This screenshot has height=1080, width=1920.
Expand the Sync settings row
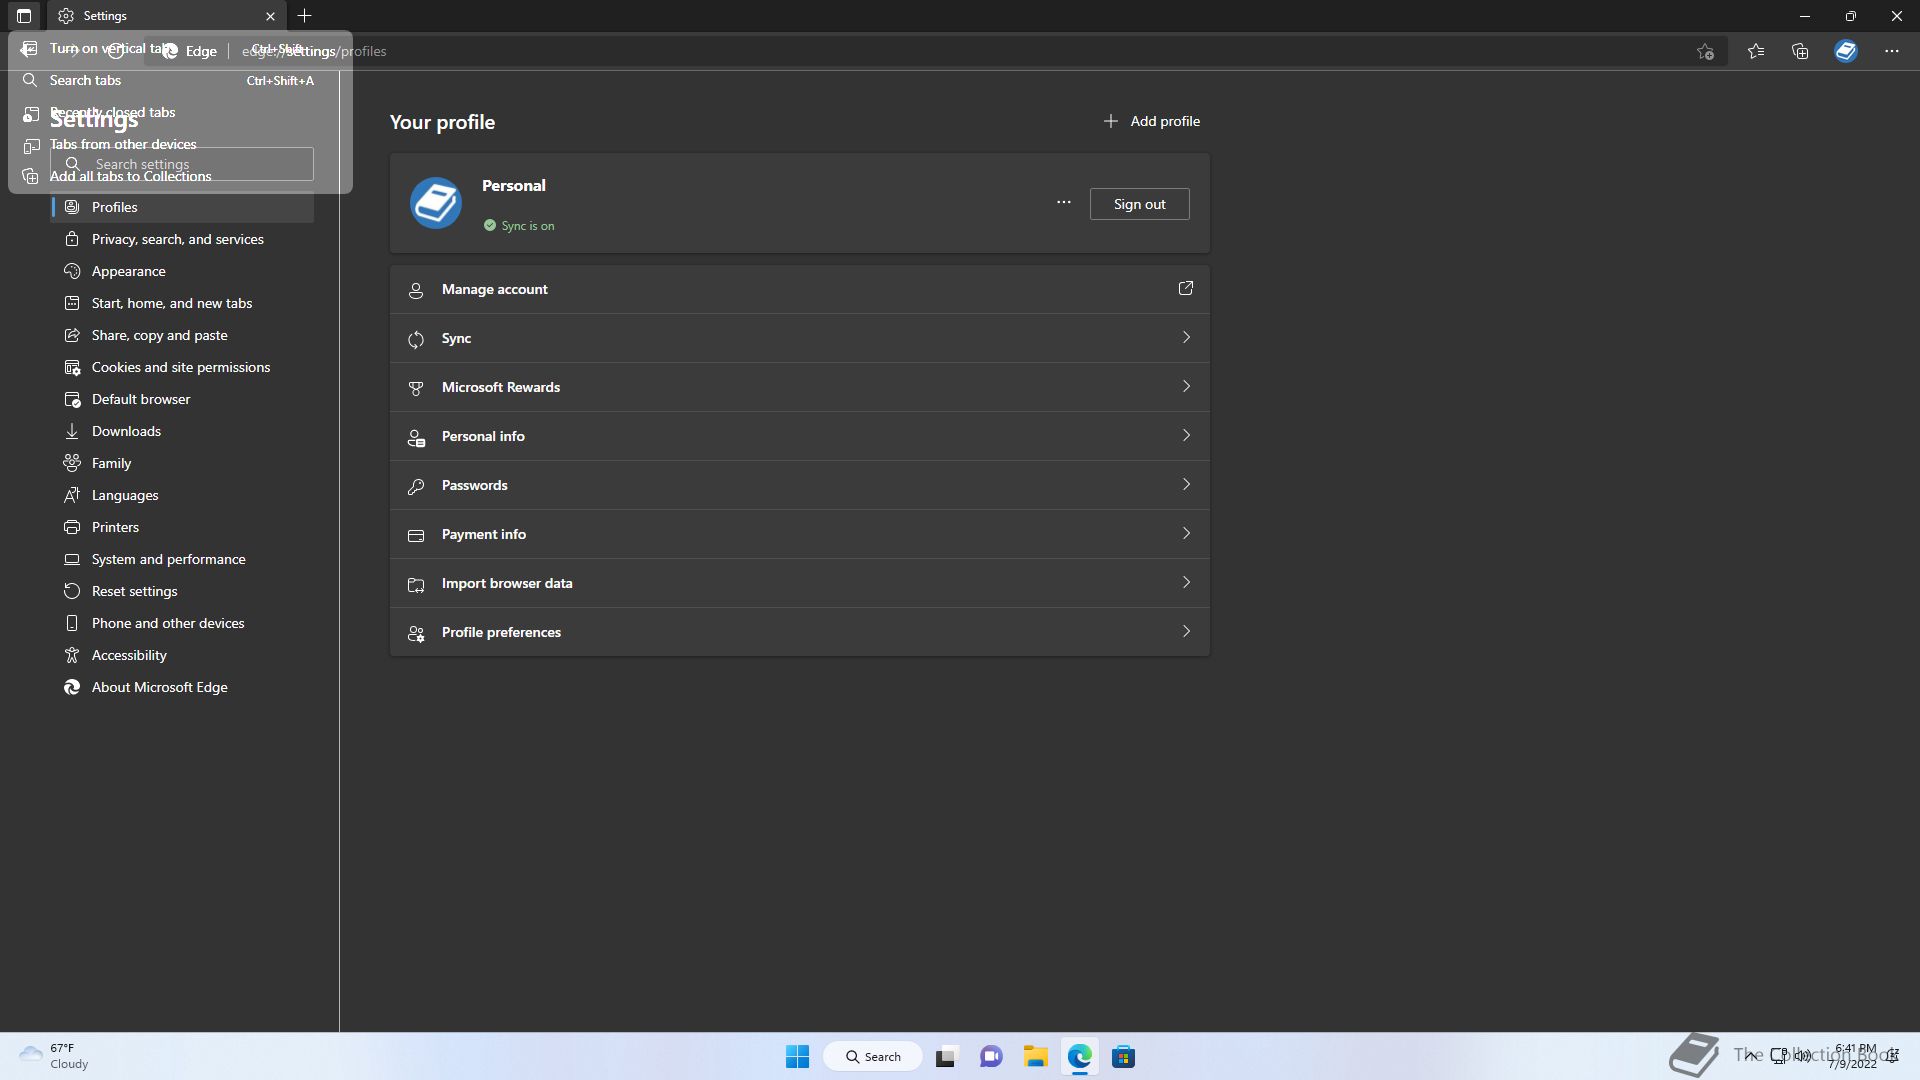tap(800, 338)
